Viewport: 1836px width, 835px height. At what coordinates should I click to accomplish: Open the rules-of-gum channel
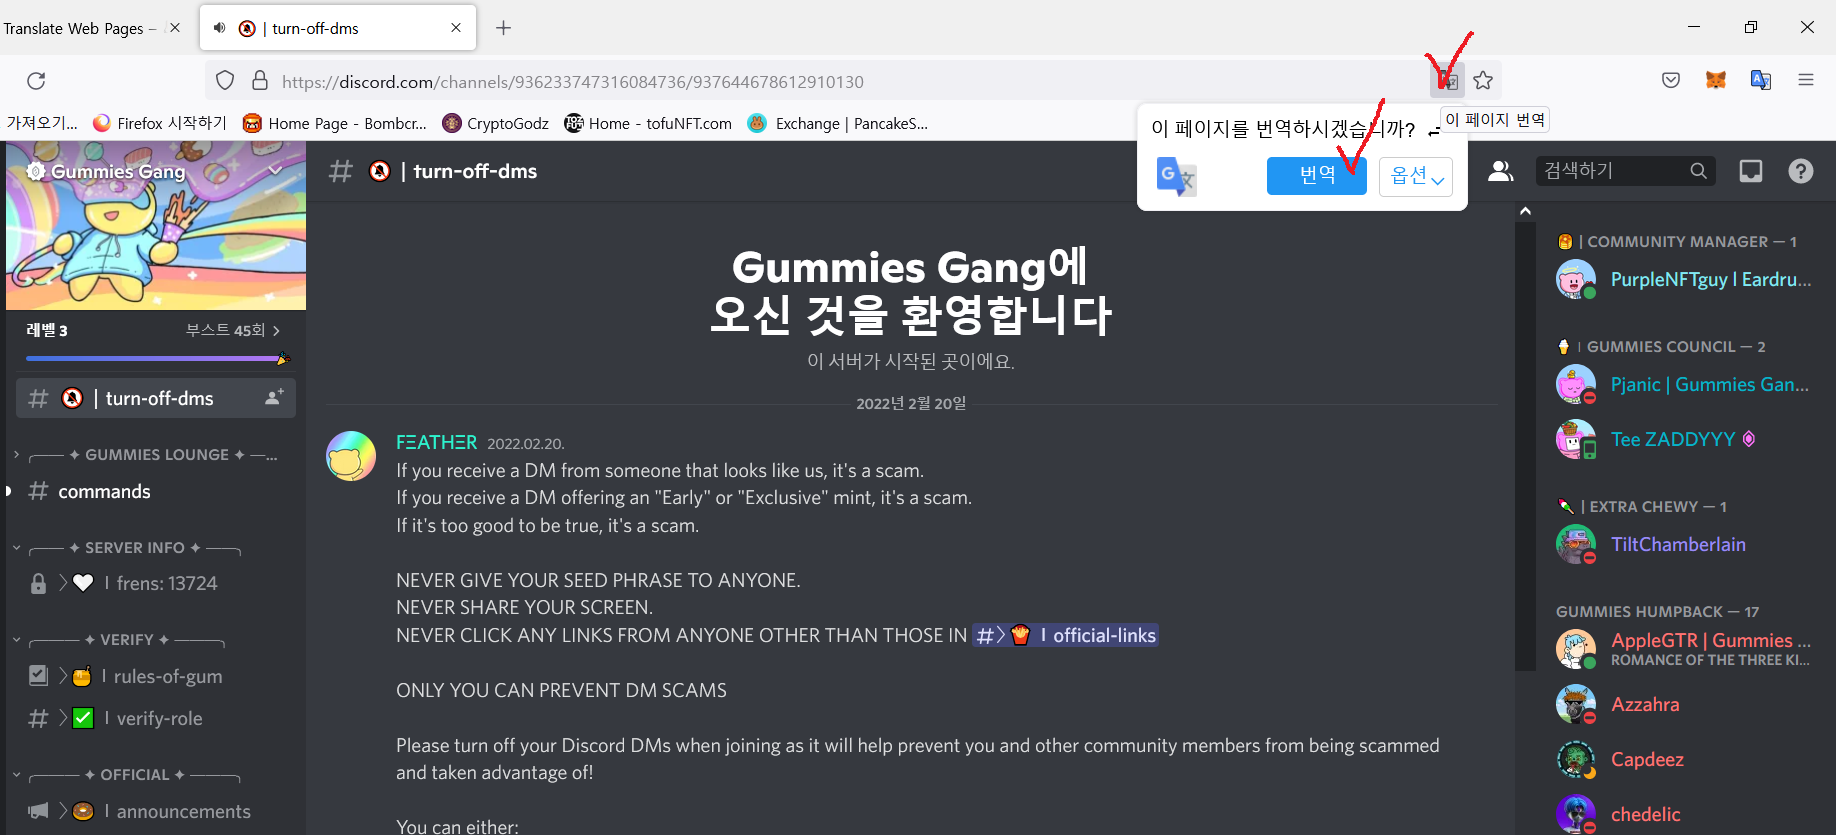coord(156,676)
